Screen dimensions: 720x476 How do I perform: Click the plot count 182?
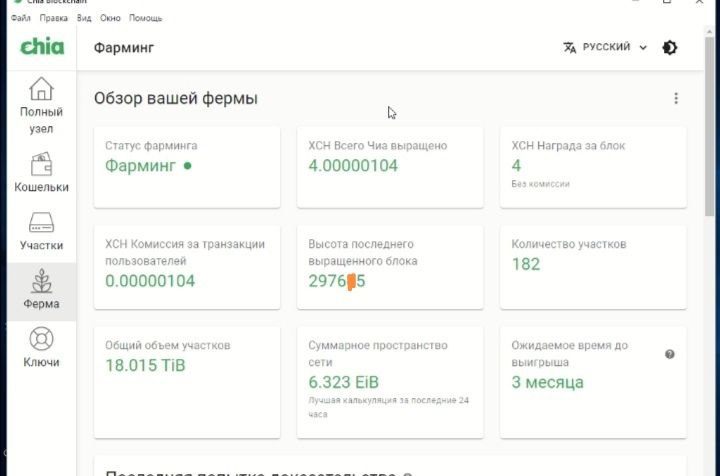526,264
